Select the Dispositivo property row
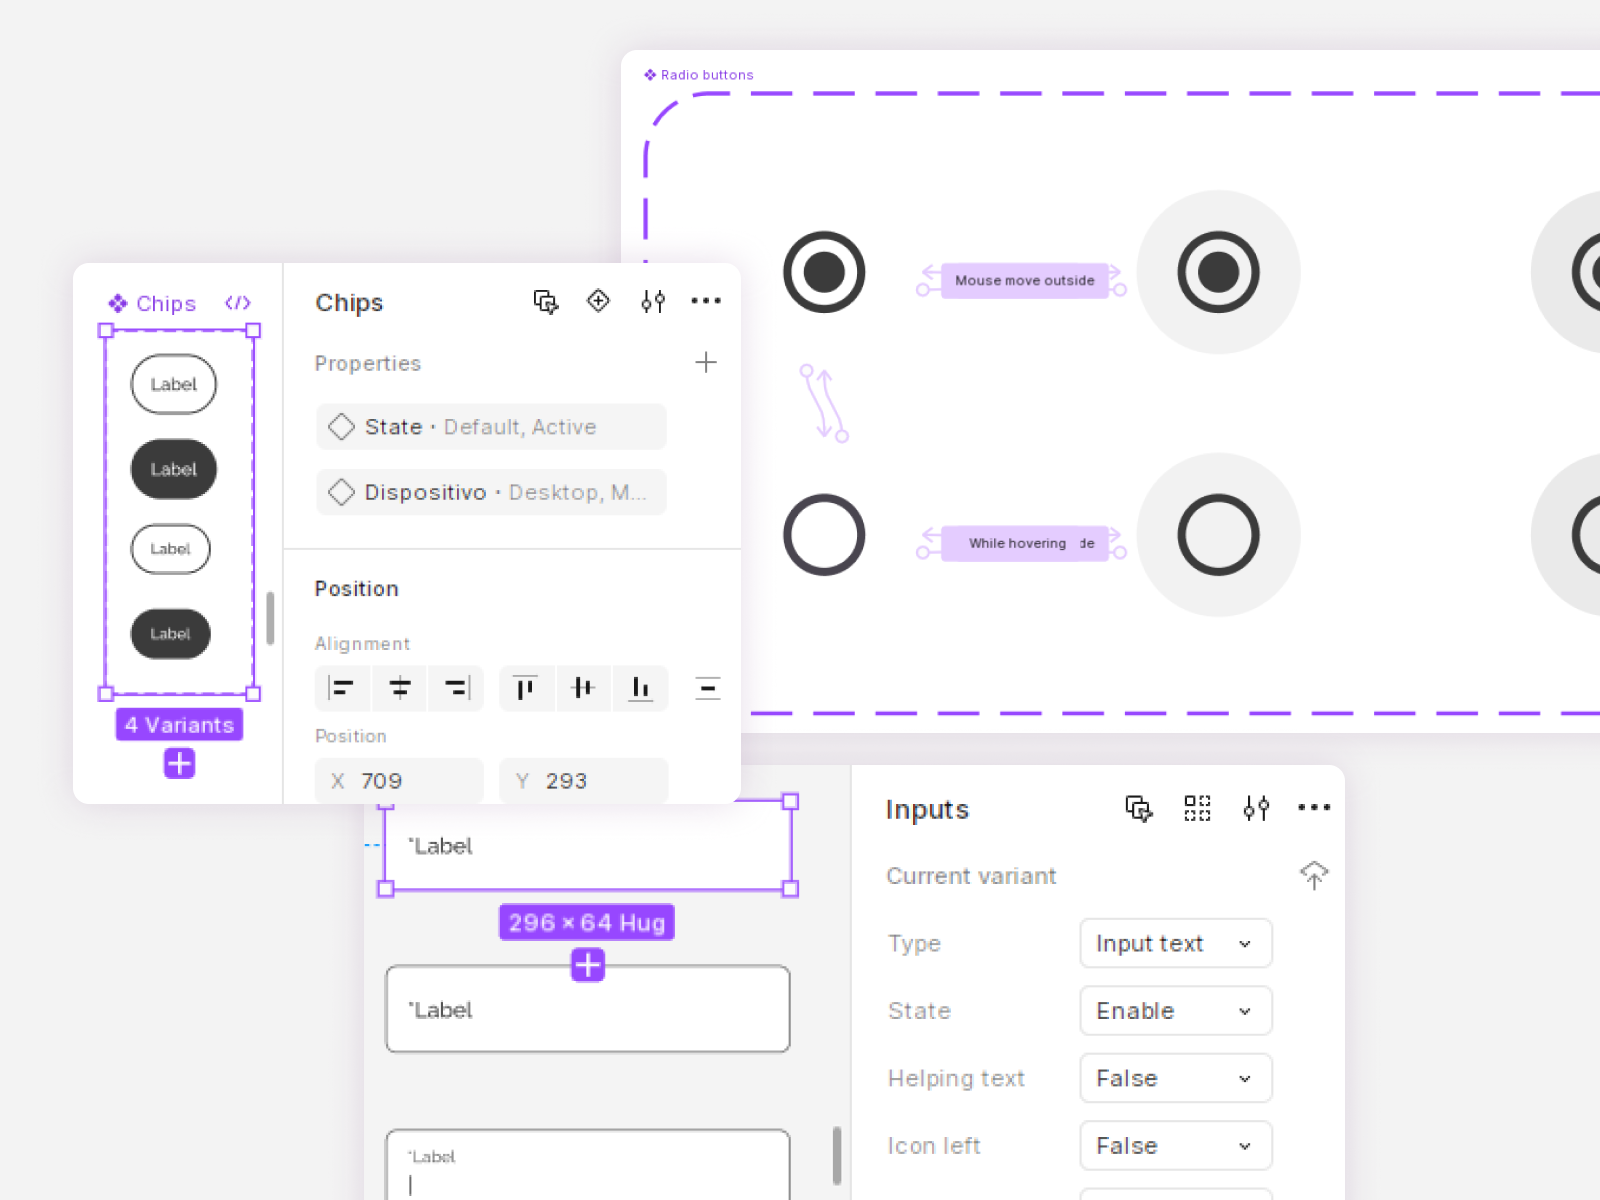The image size is (1600, 1200). (x=491, y=492)
